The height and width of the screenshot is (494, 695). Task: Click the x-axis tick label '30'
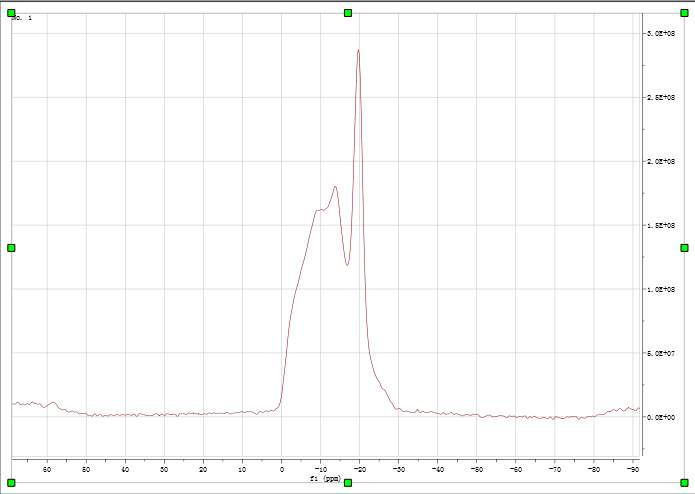coord(164,470)
